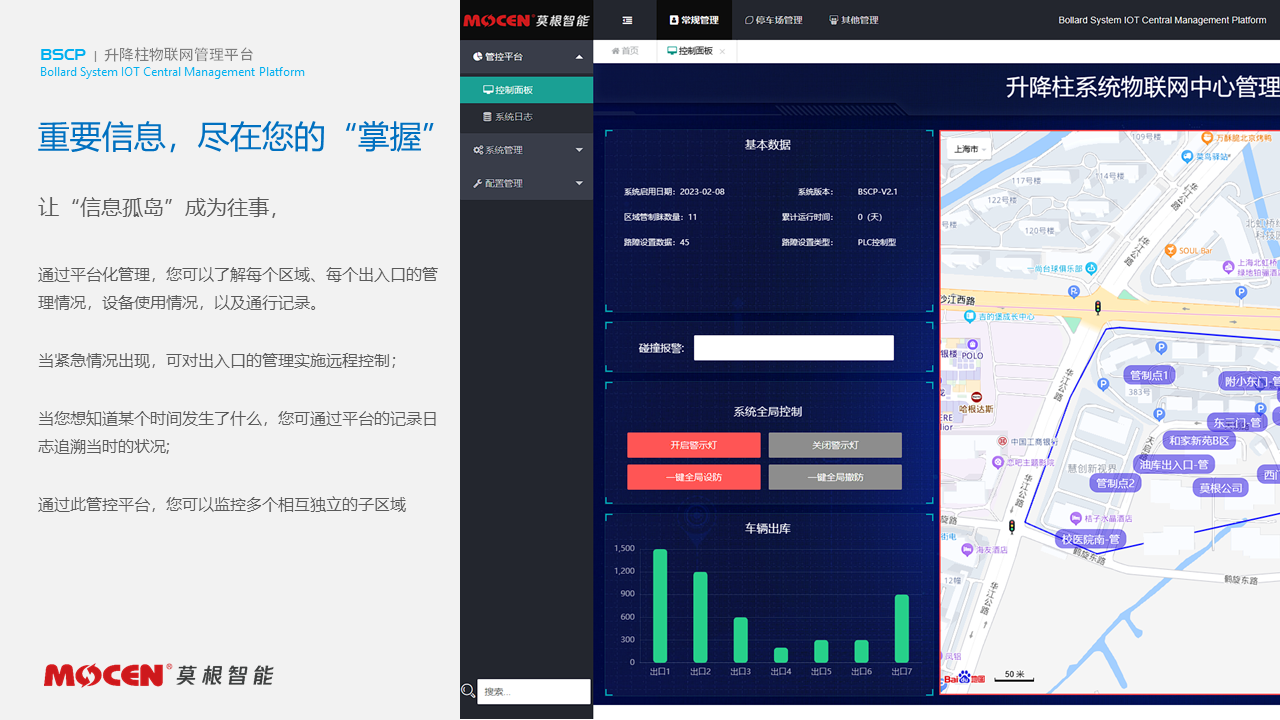Turn on warning lights with 开启警示灯
The height and width of the screenshot is (720, 1280).
click(x=693, y=445)
